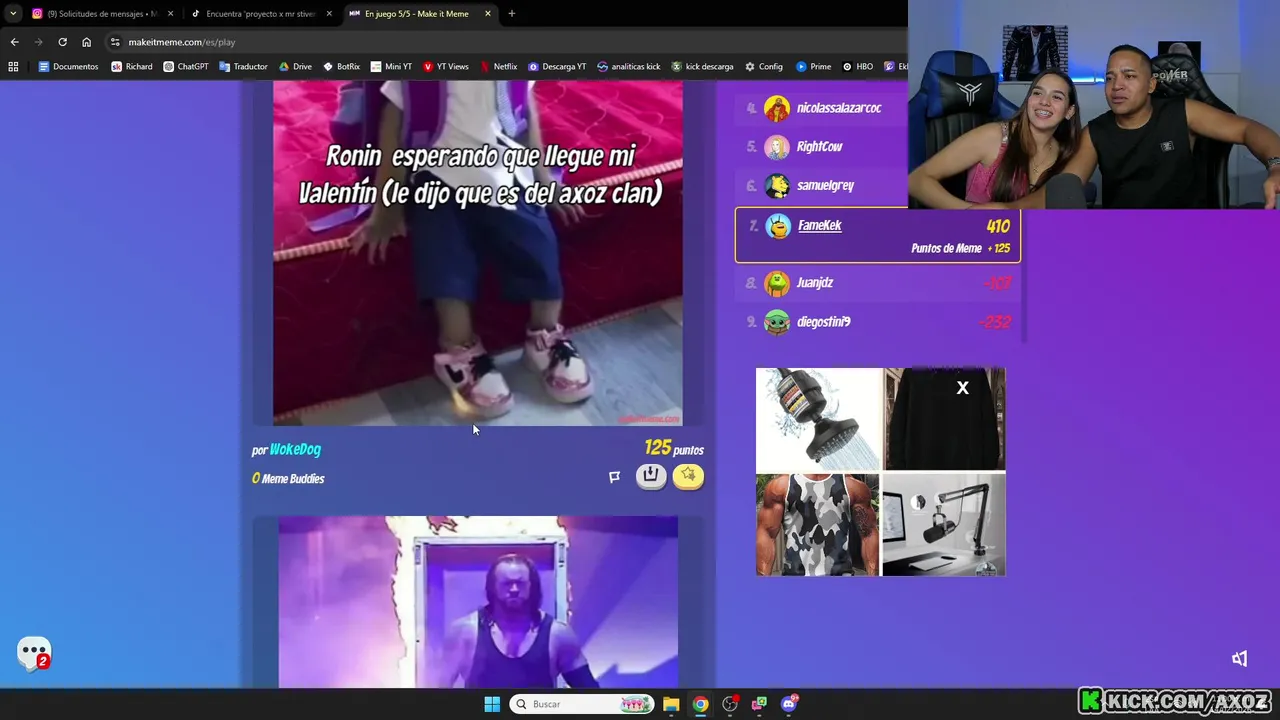Select player diegostin9 in leaderboard
1280x720 pixels.
[823, 322]
